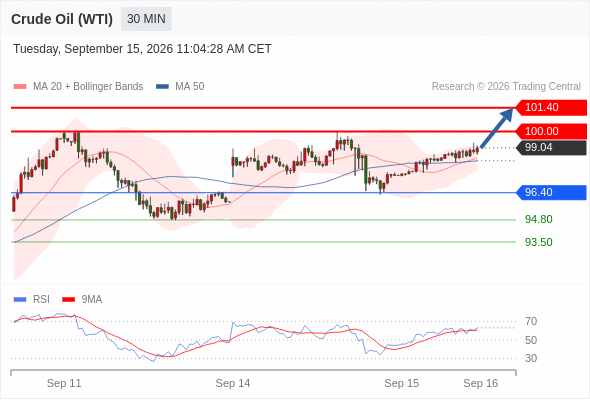Click the Research © 2026 Trading Central credit

click(x=506, y=87)
